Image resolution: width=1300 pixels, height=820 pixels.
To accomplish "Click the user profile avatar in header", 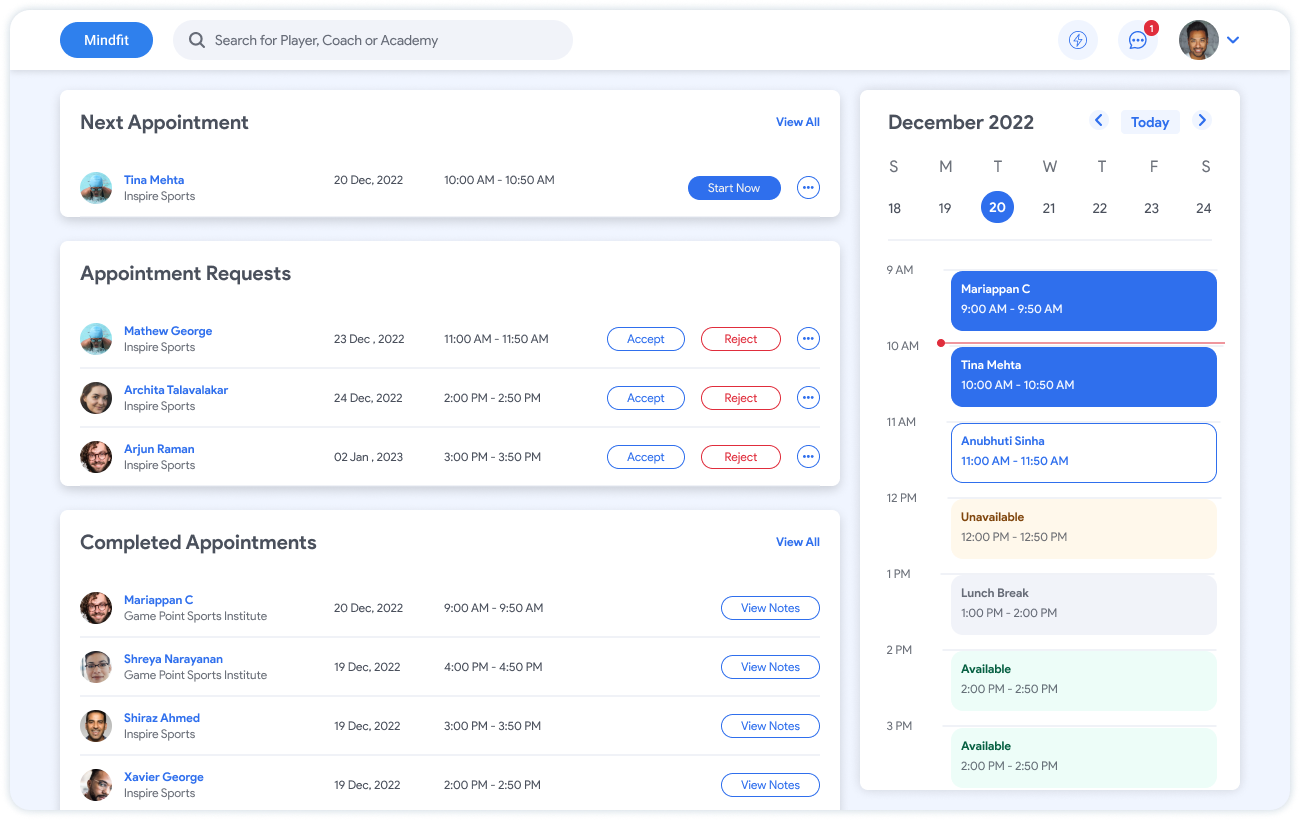I will pos(1199,40).
